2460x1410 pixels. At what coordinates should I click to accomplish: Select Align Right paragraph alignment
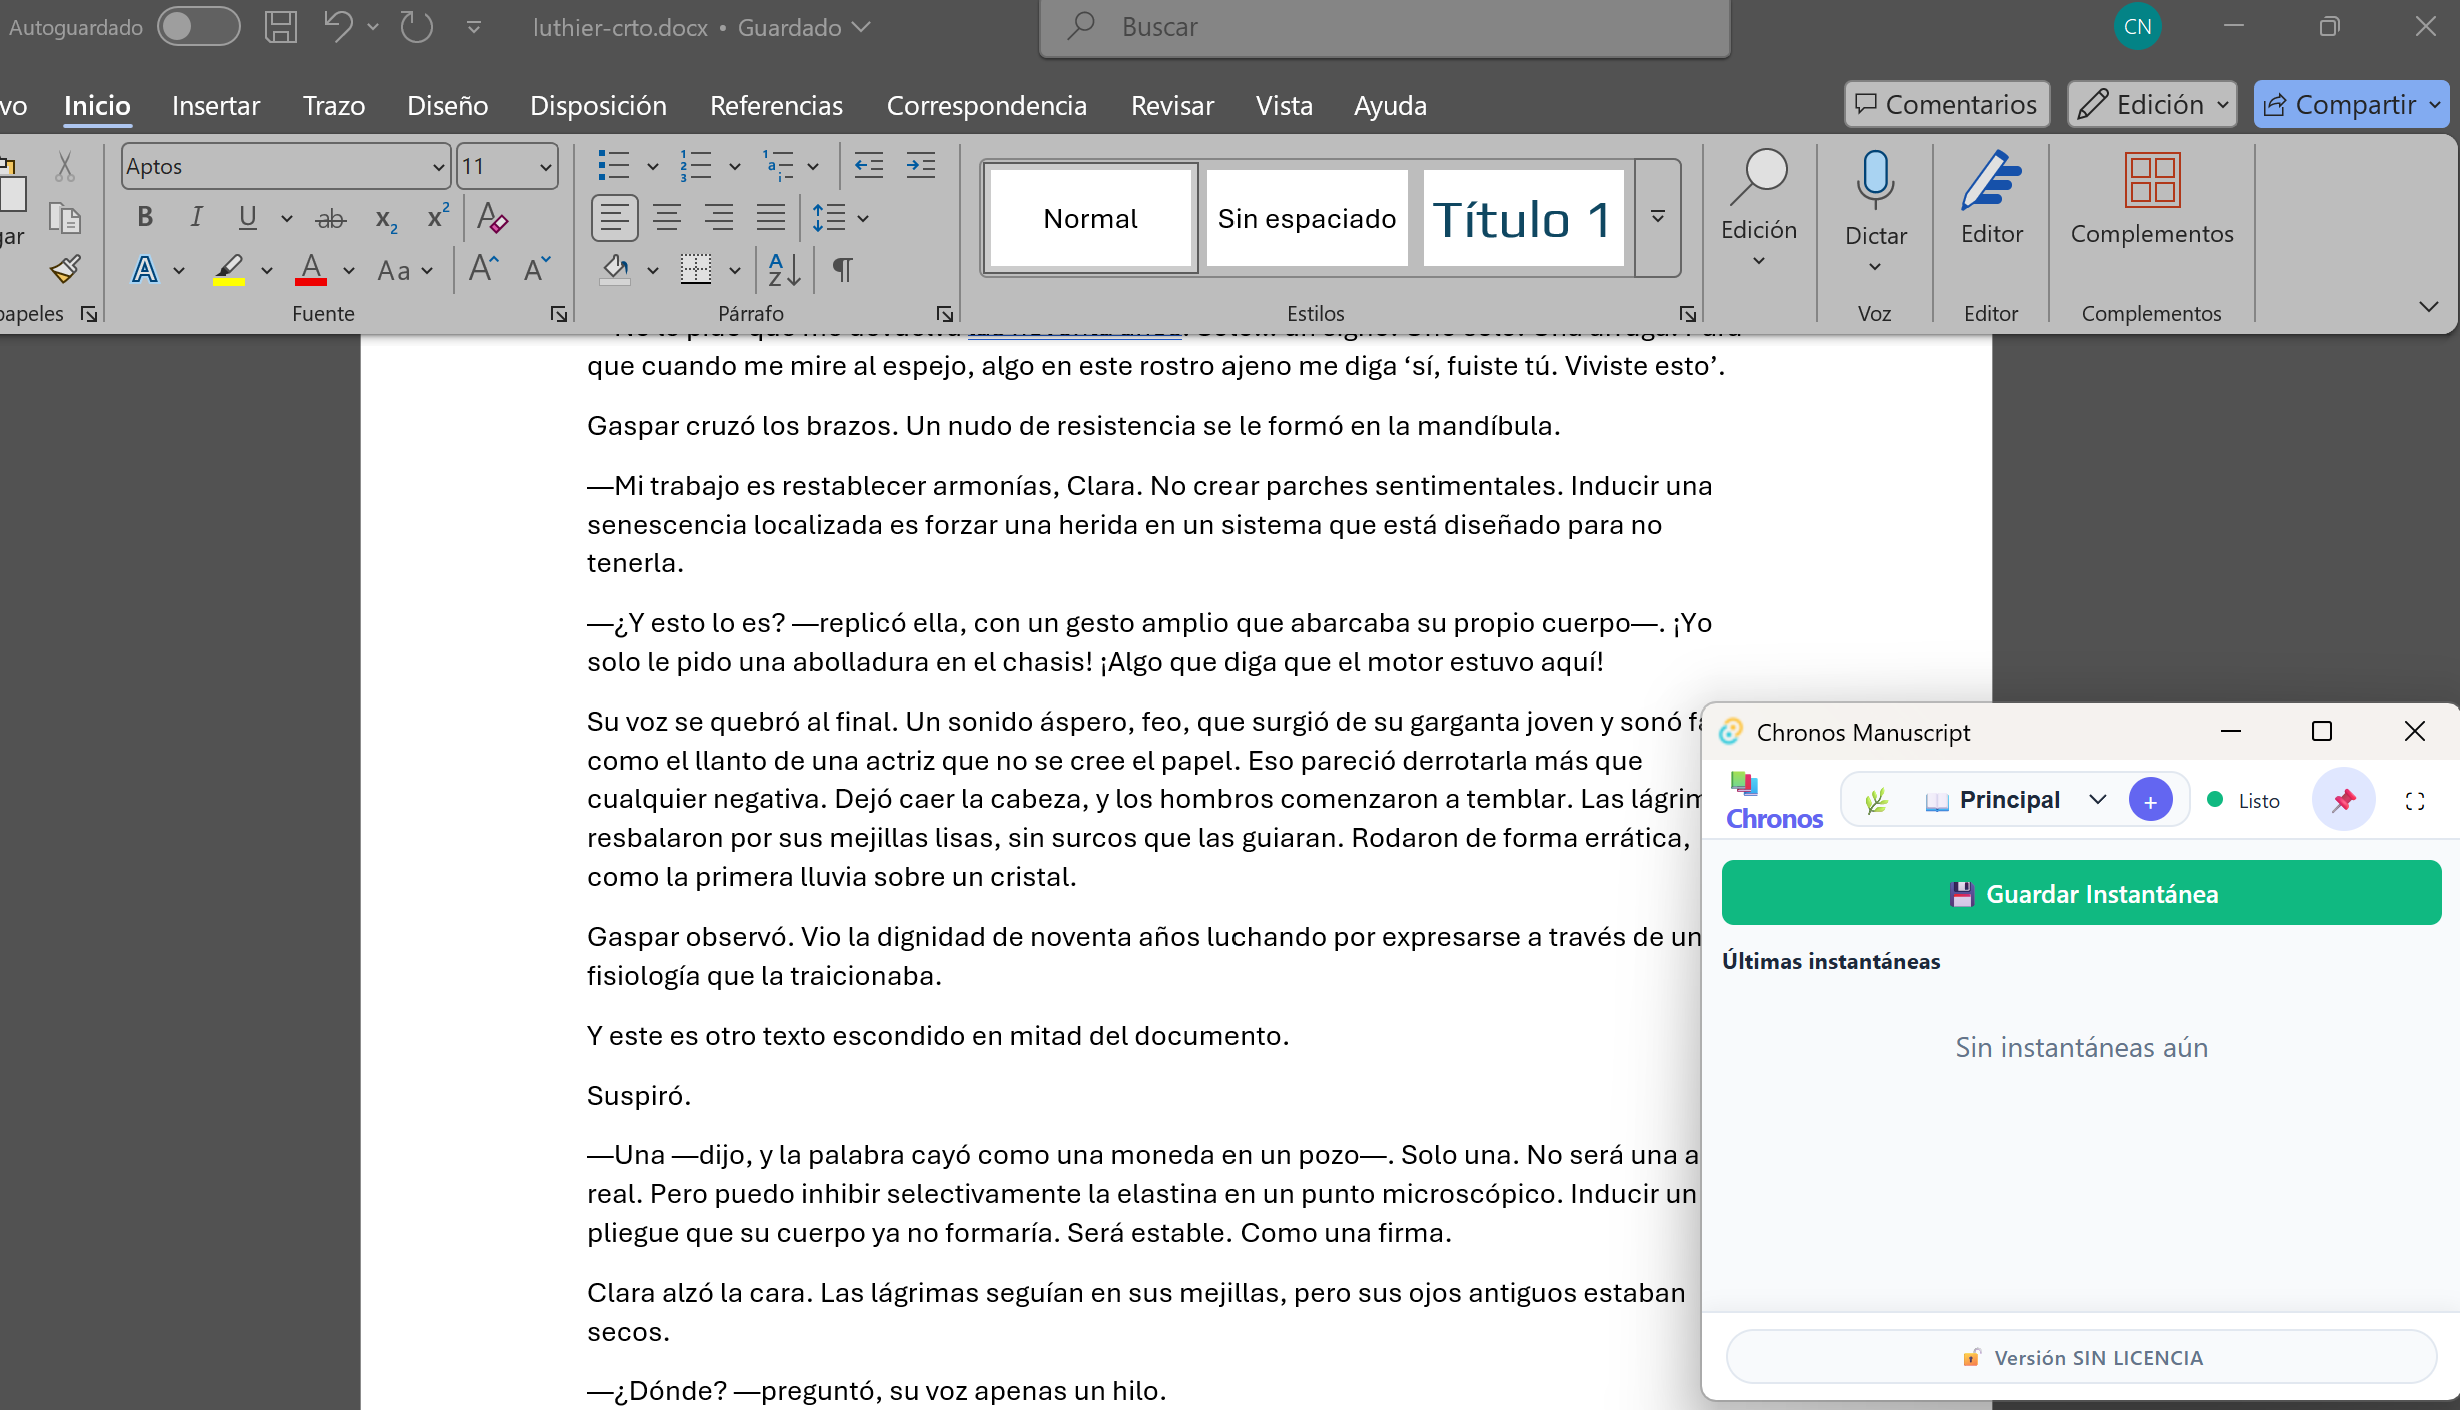tap(718, 217)
